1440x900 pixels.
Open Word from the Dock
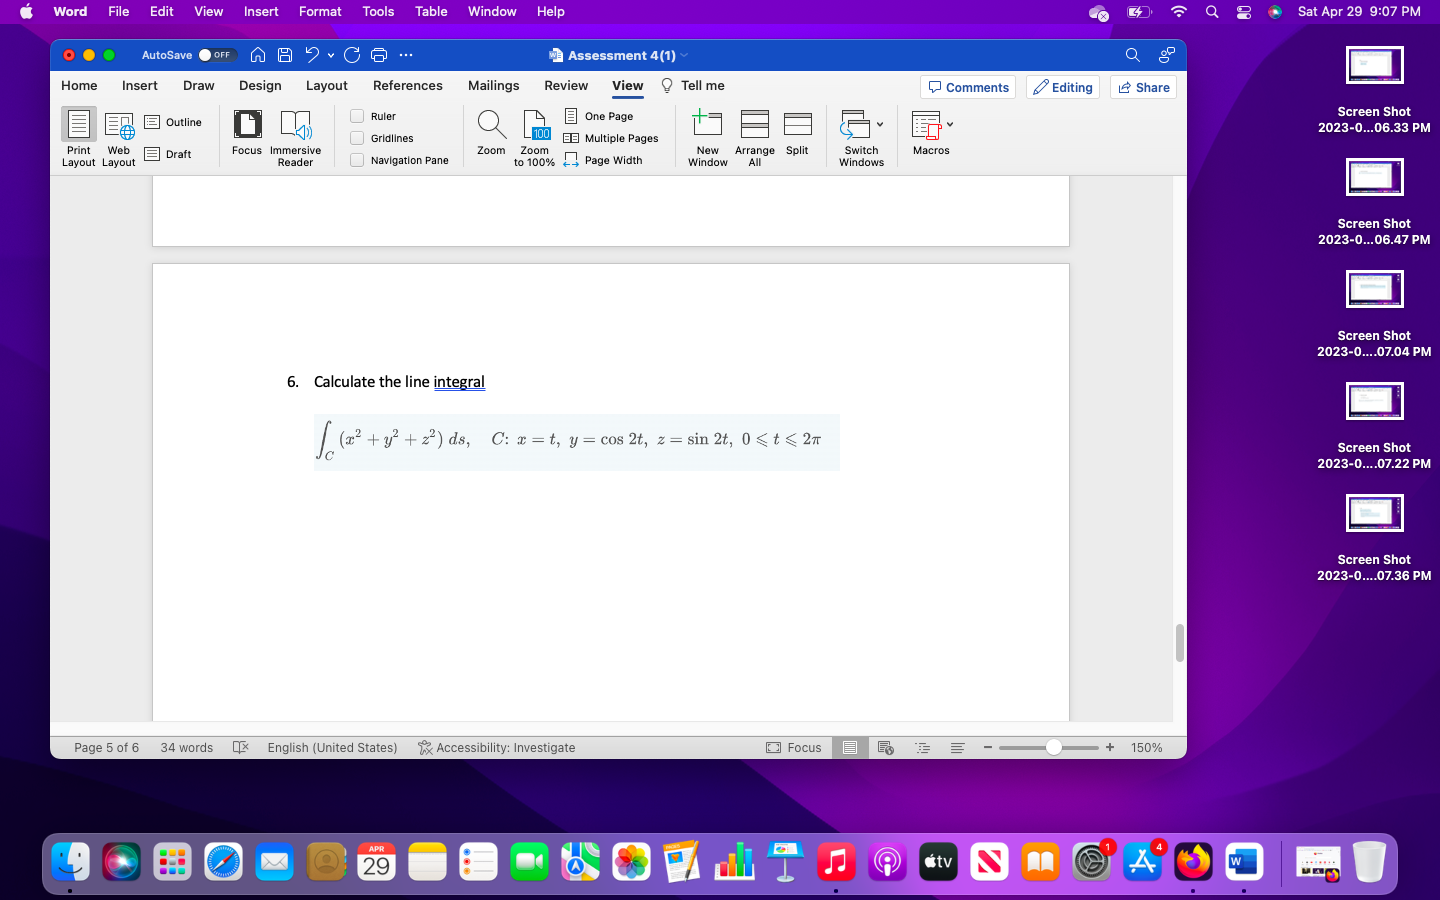pyautogui.click(x=1244, y=861)
